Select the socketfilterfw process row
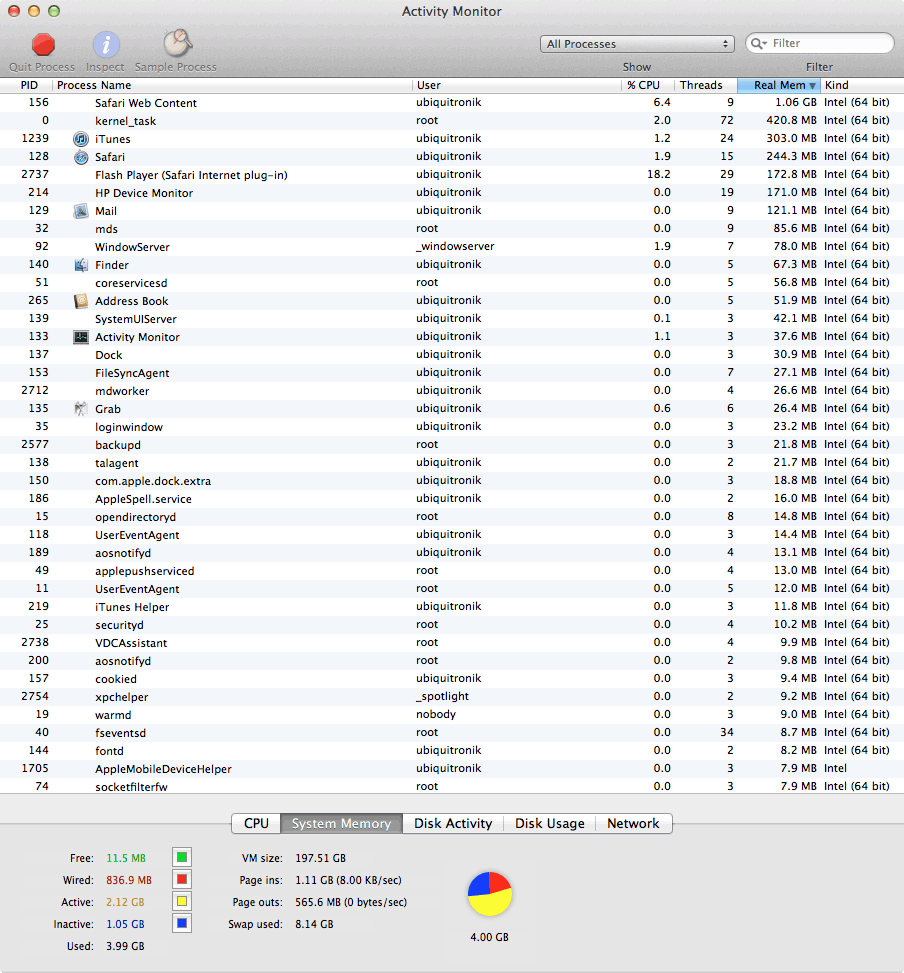The height and width of the screenshot is (973, 904). click(x=452, y=786)
